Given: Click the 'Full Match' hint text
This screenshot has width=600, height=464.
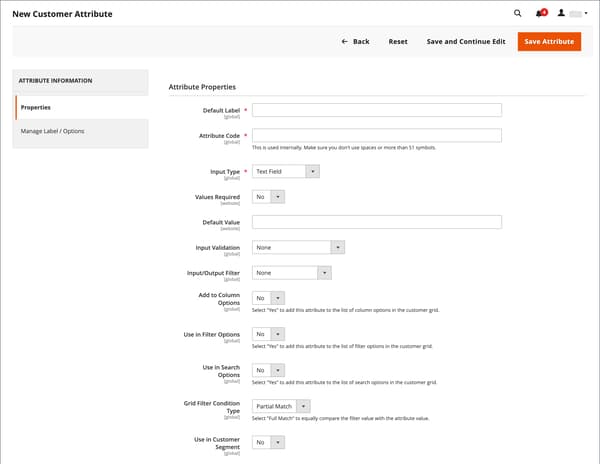Looking at the screenshot, I should click(341, 418).
